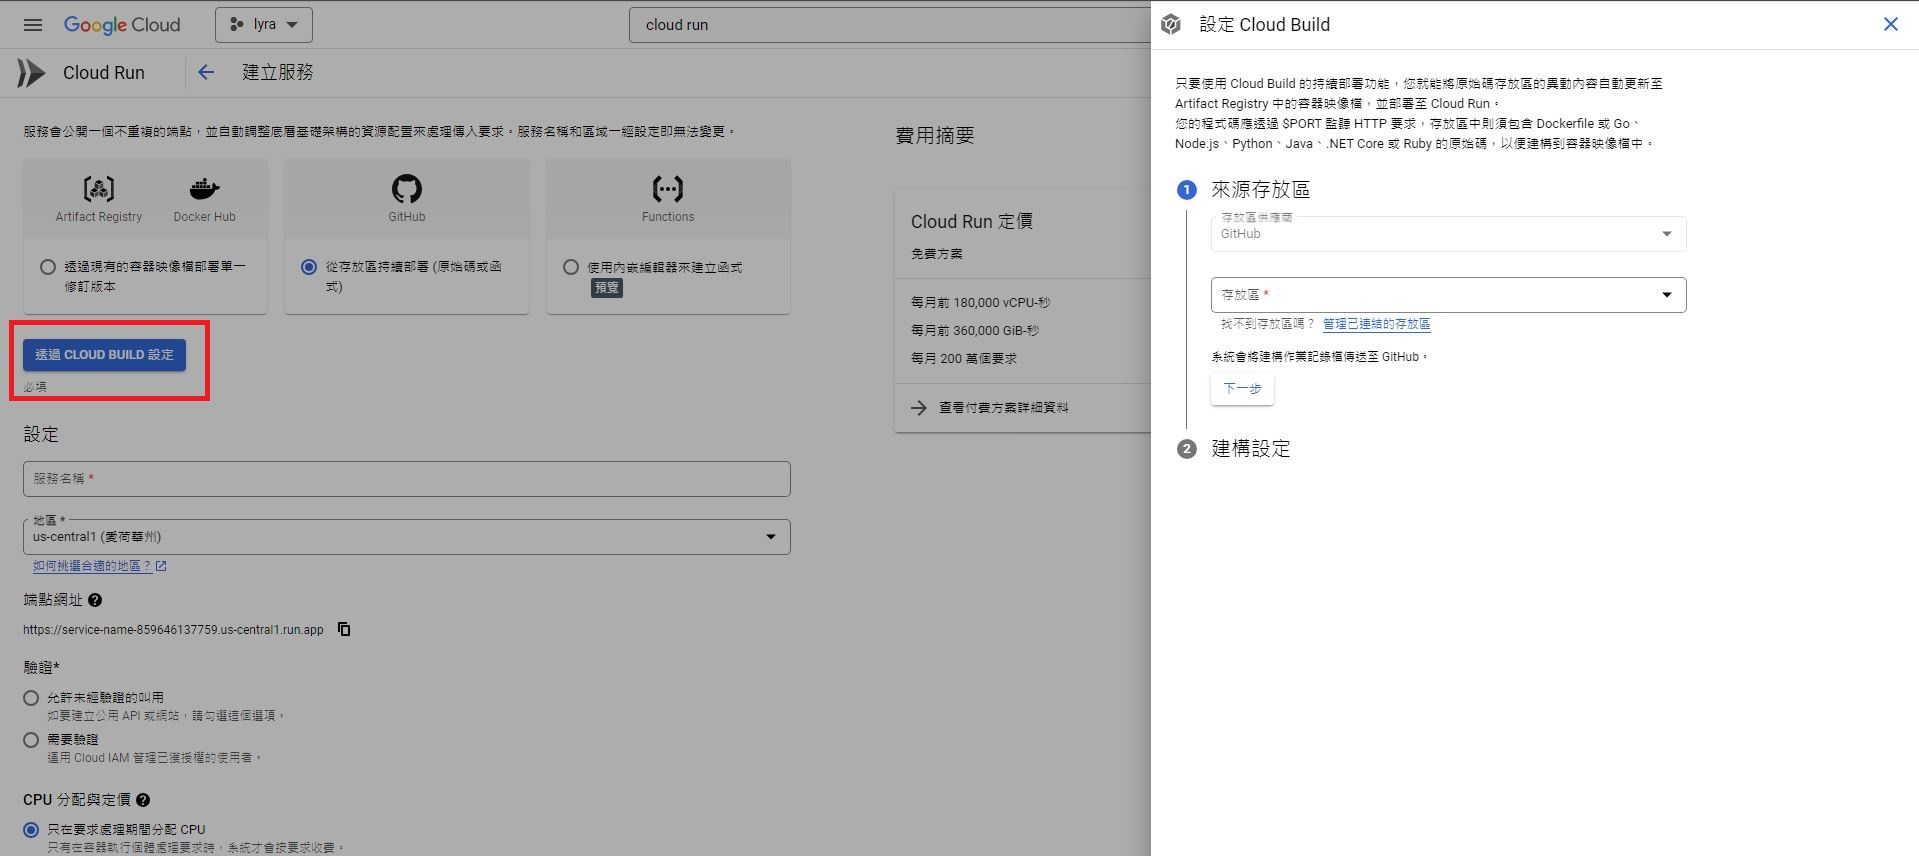Image resolution: width=1919 pixels, height=856 pixels.
Task: Click the 建立服務 page title
Action: pyautogui.click(x=277, y=73)
